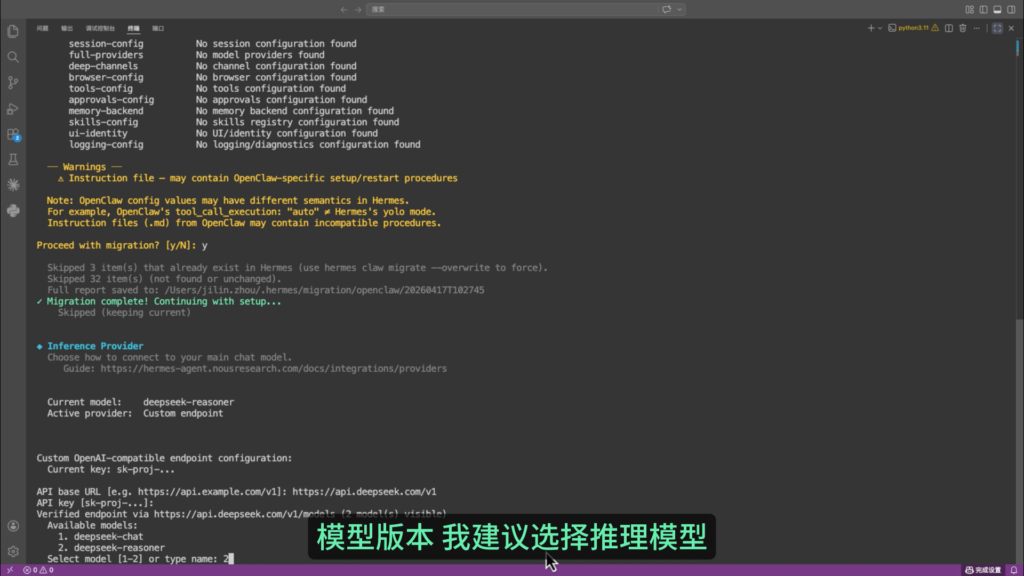The width and height of the screenshot is (1024, 576).
Task: Click the migration report file path
Action: (325, 290)
